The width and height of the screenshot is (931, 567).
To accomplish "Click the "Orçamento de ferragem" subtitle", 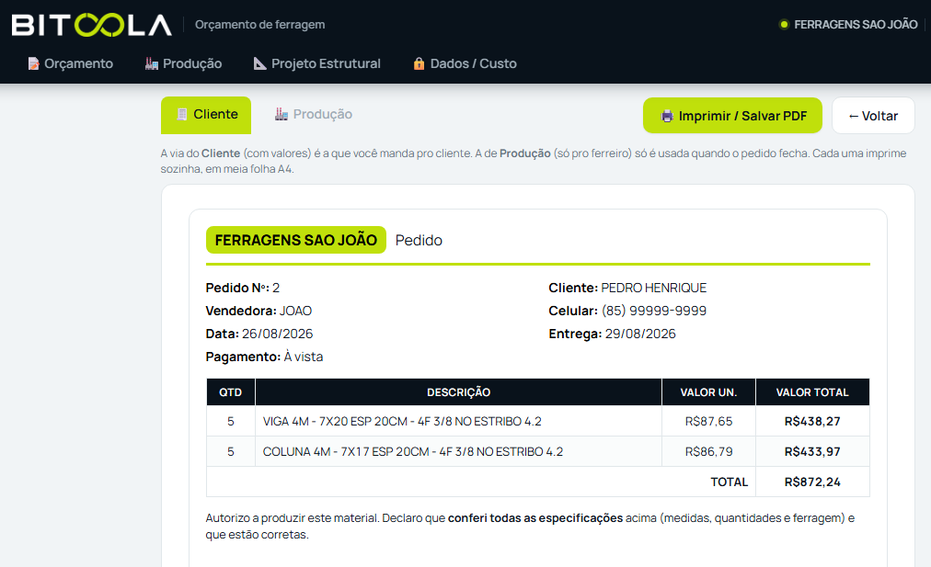I will (260, 24).
